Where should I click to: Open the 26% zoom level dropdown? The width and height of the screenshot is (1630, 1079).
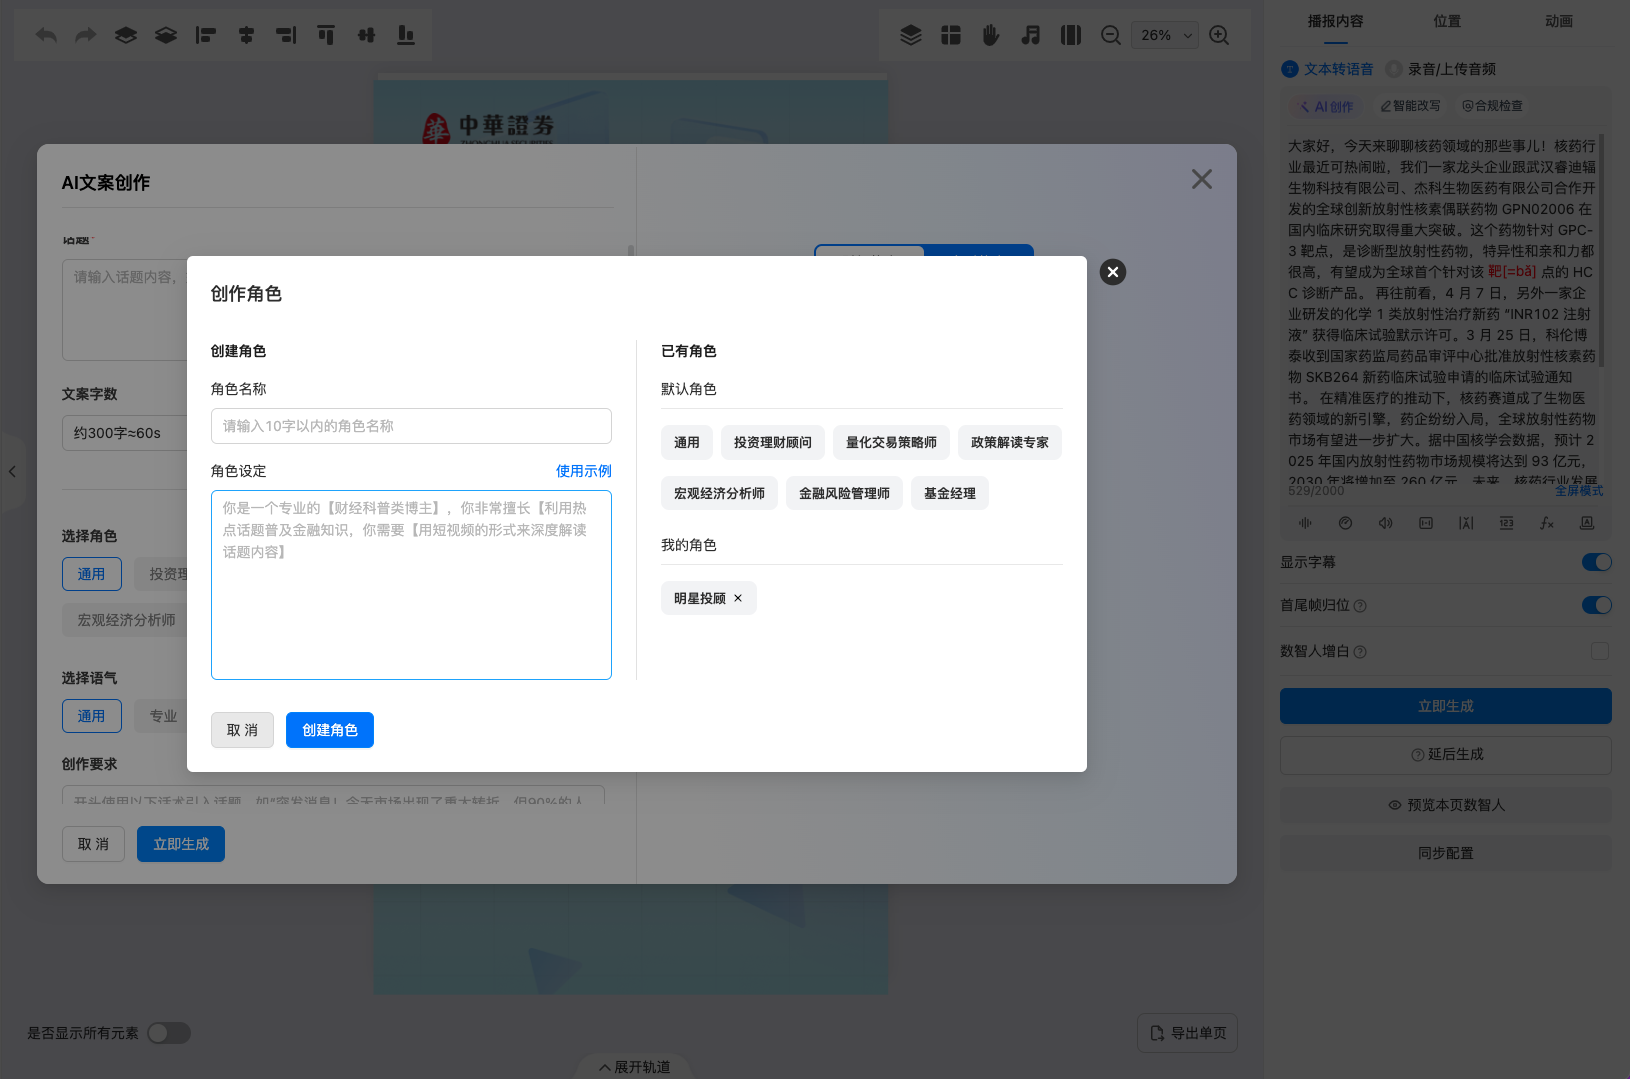1164,35
